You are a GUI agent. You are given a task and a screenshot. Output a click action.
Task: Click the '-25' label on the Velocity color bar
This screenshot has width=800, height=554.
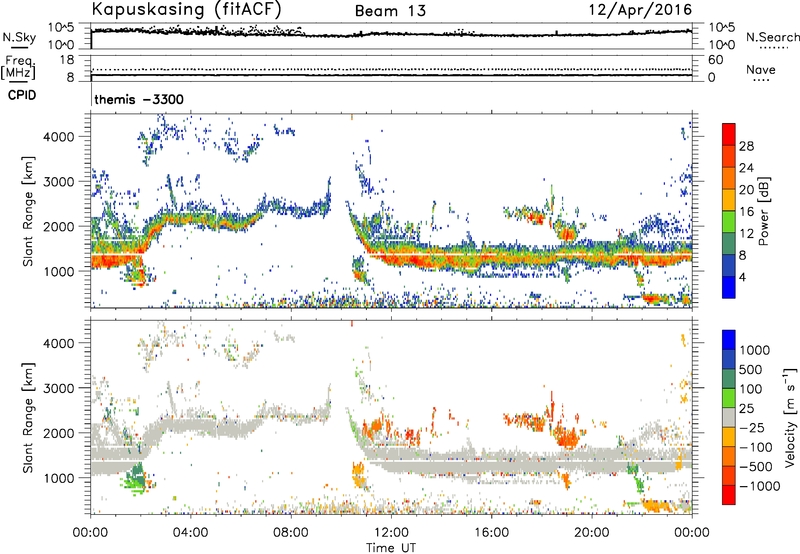(752, 427)
